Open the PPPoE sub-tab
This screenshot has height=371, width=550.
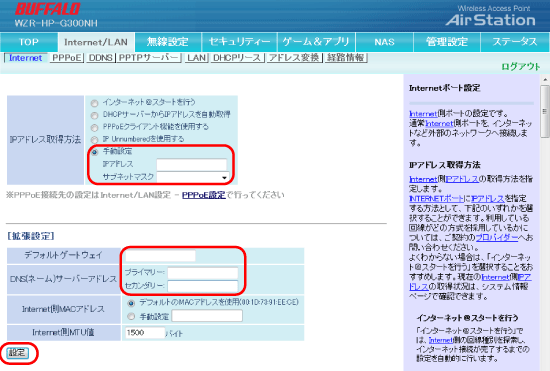[67, 58]
